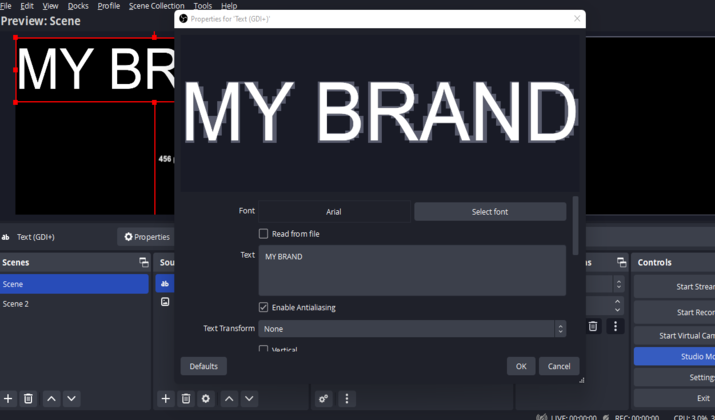Screen dimensions: 715x420
Task: Click into the MY BRAND text box
Action: pyautogui.click(x=412, y=270)
